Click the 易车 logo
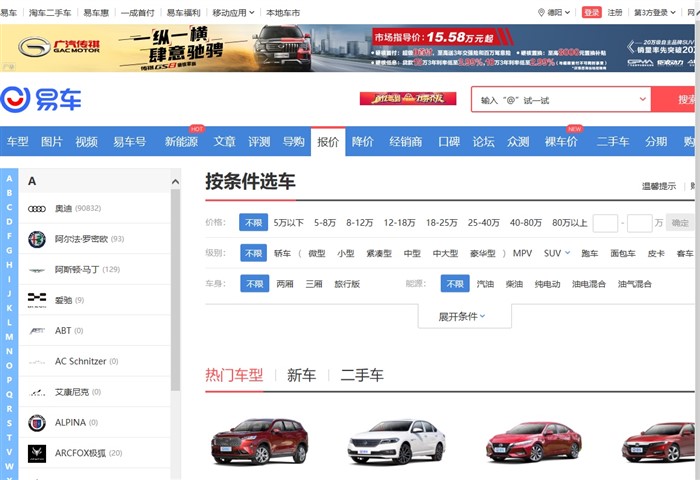Image resolution: width=700 pixels, height=480 pixels. tap(41, 99)
